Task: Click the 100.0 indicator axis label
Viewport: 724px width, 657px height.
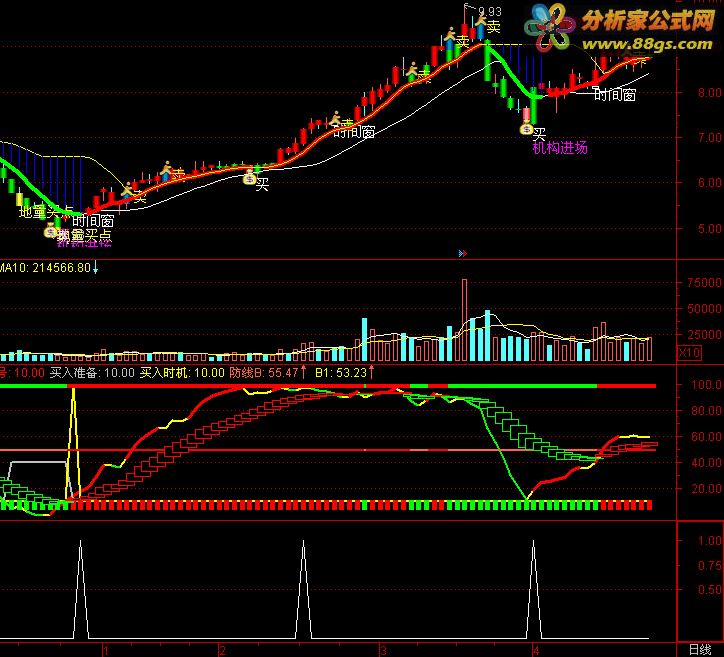Action: (x=706, y=385)
